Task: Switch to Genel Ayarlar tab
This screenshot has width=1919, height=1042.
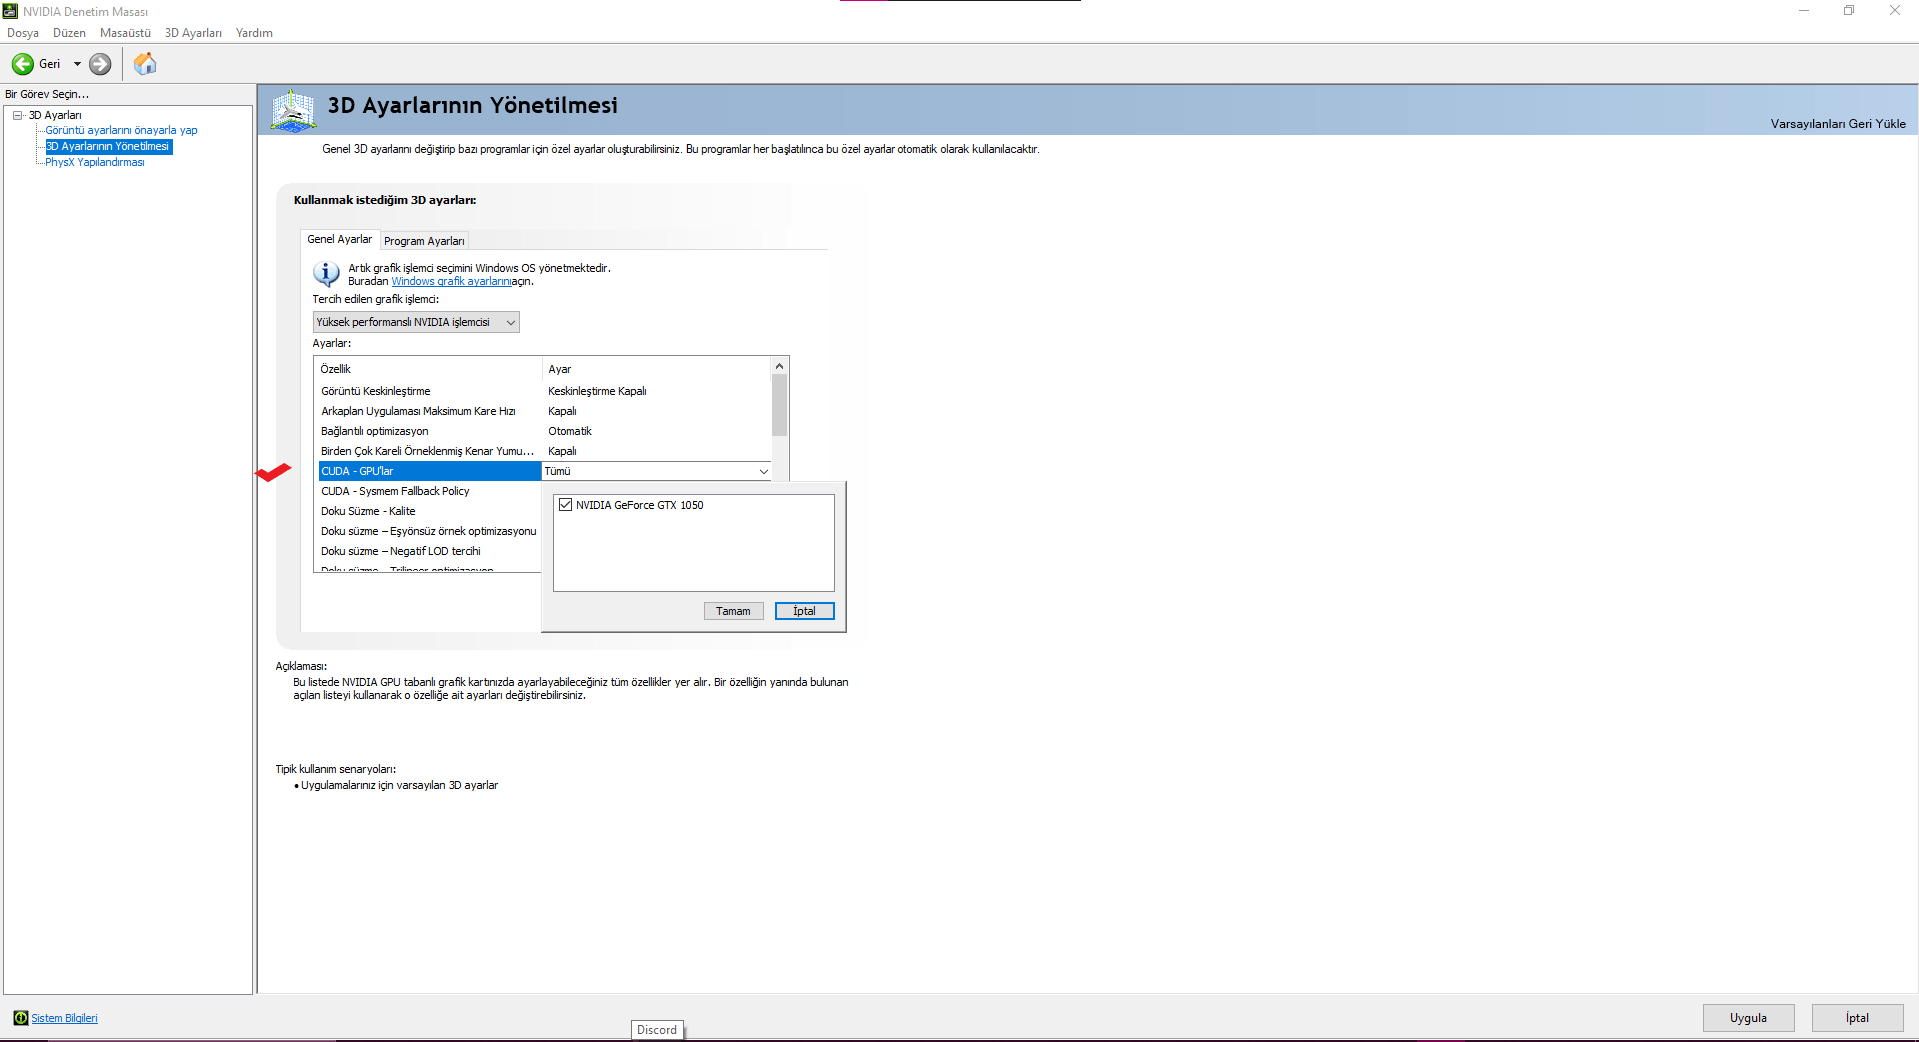Action: (340, 240)
